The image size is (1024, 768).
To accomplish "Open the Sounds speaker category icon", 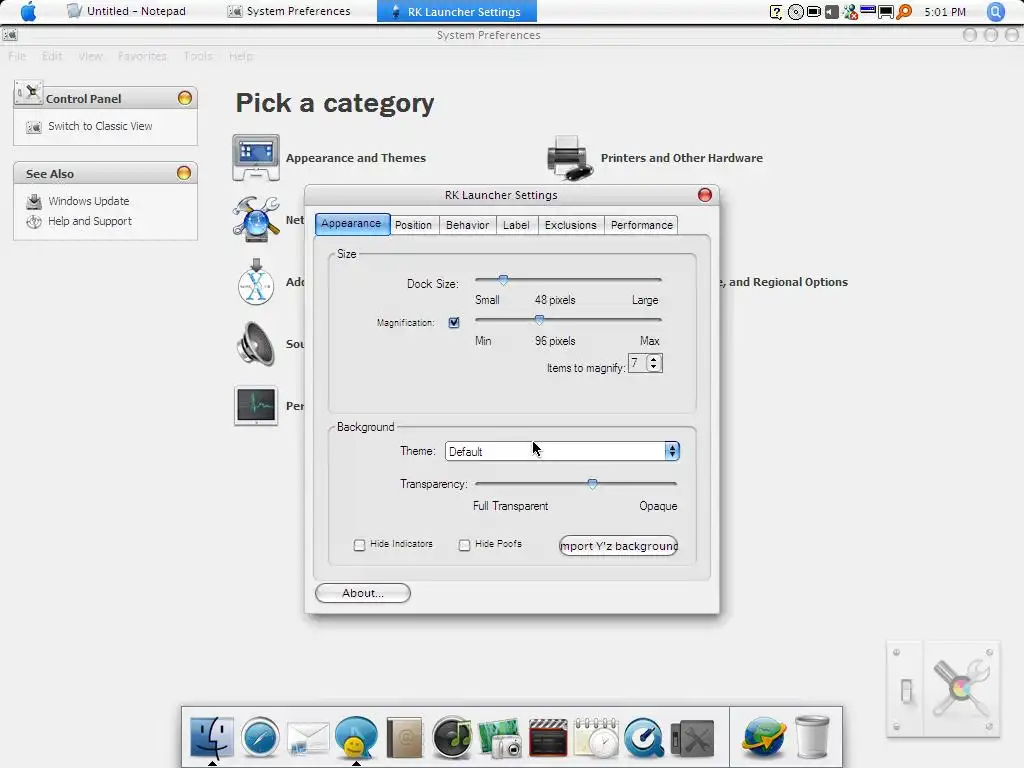I will click(256, 344).
